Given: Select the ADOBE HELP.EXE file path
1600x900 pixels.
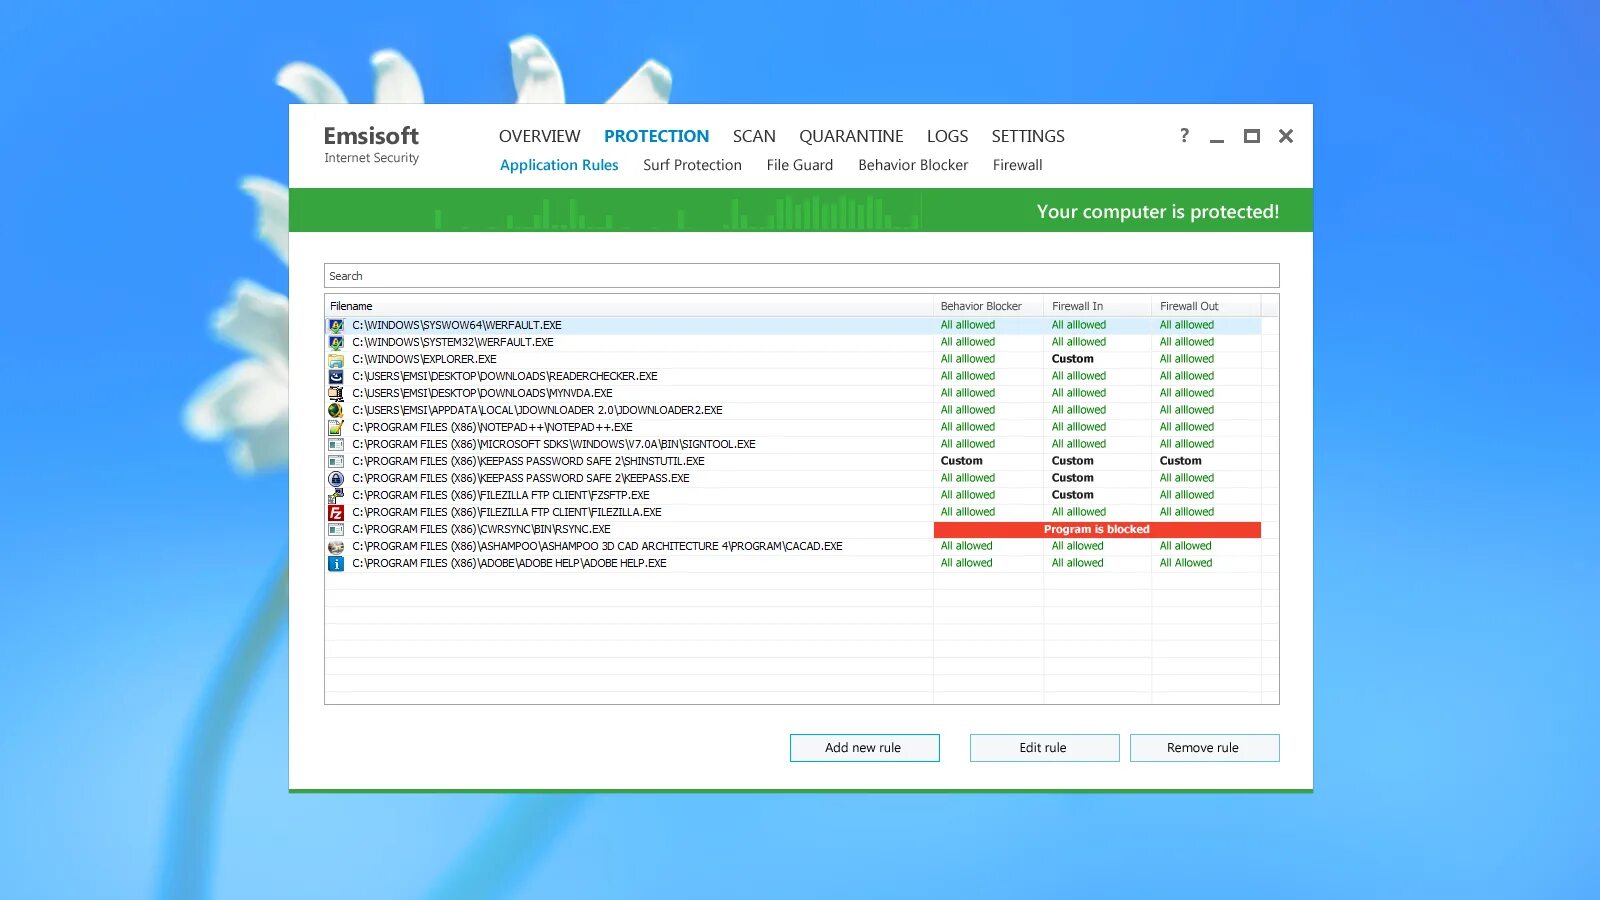Looking at the screenshot, I should click(x=509, y=563).
